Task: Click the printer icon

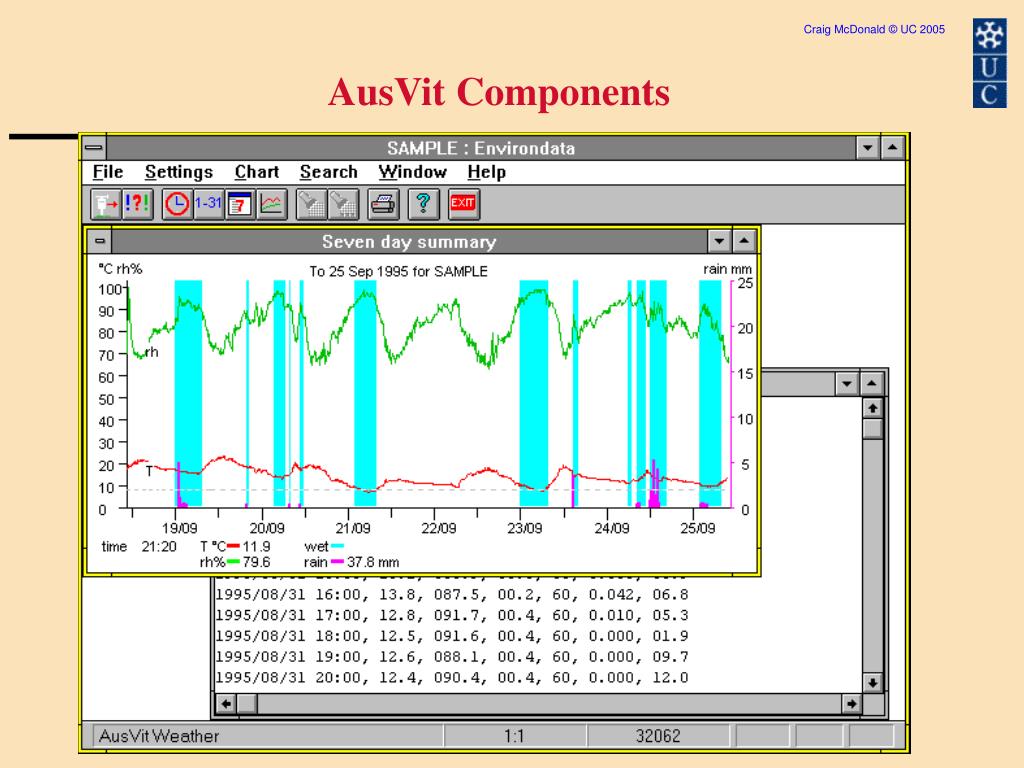Action: tap(383, 204)
